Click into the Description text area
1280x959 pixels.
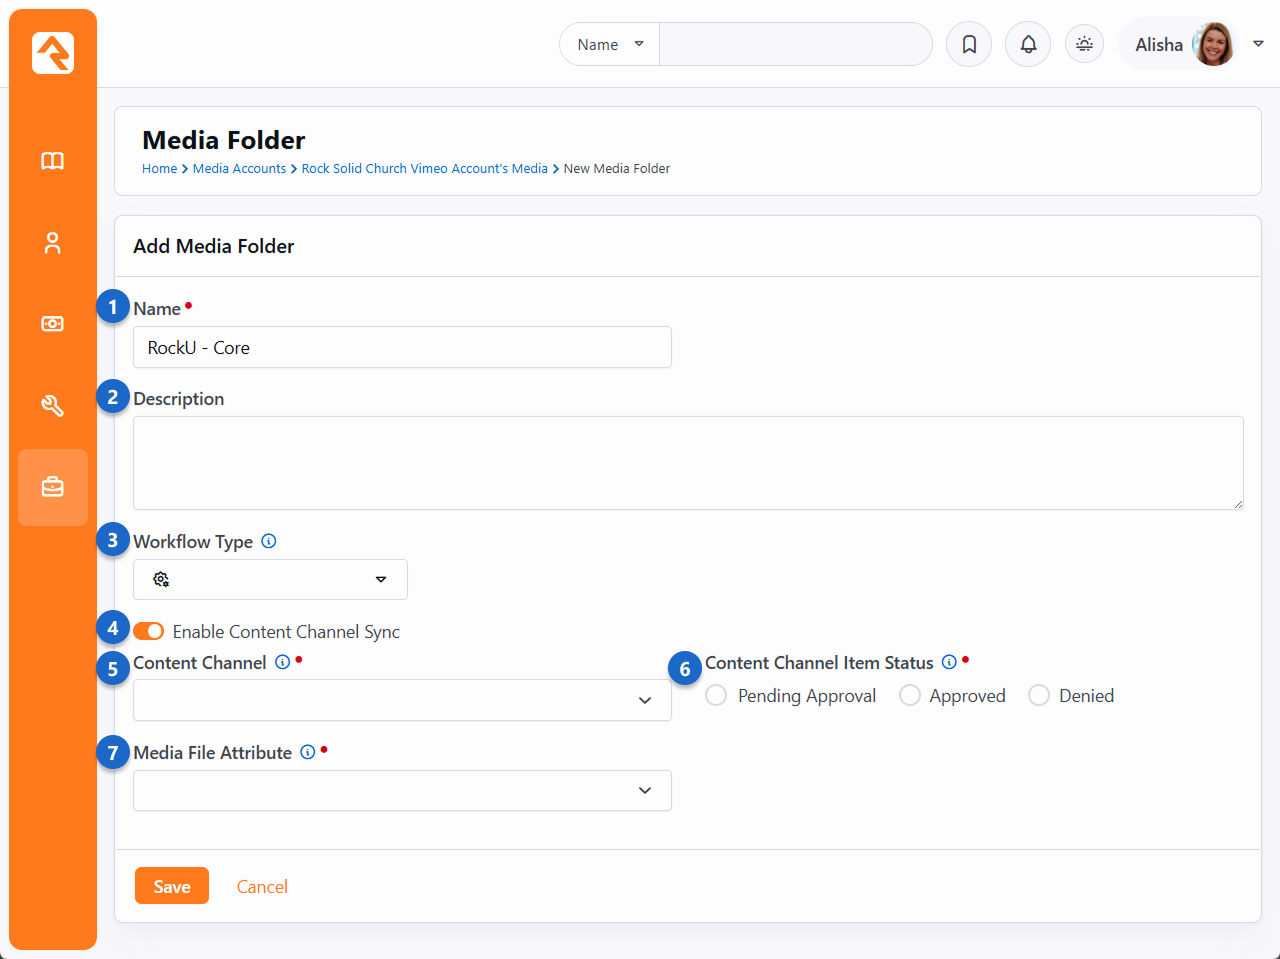tap(688, 463)
